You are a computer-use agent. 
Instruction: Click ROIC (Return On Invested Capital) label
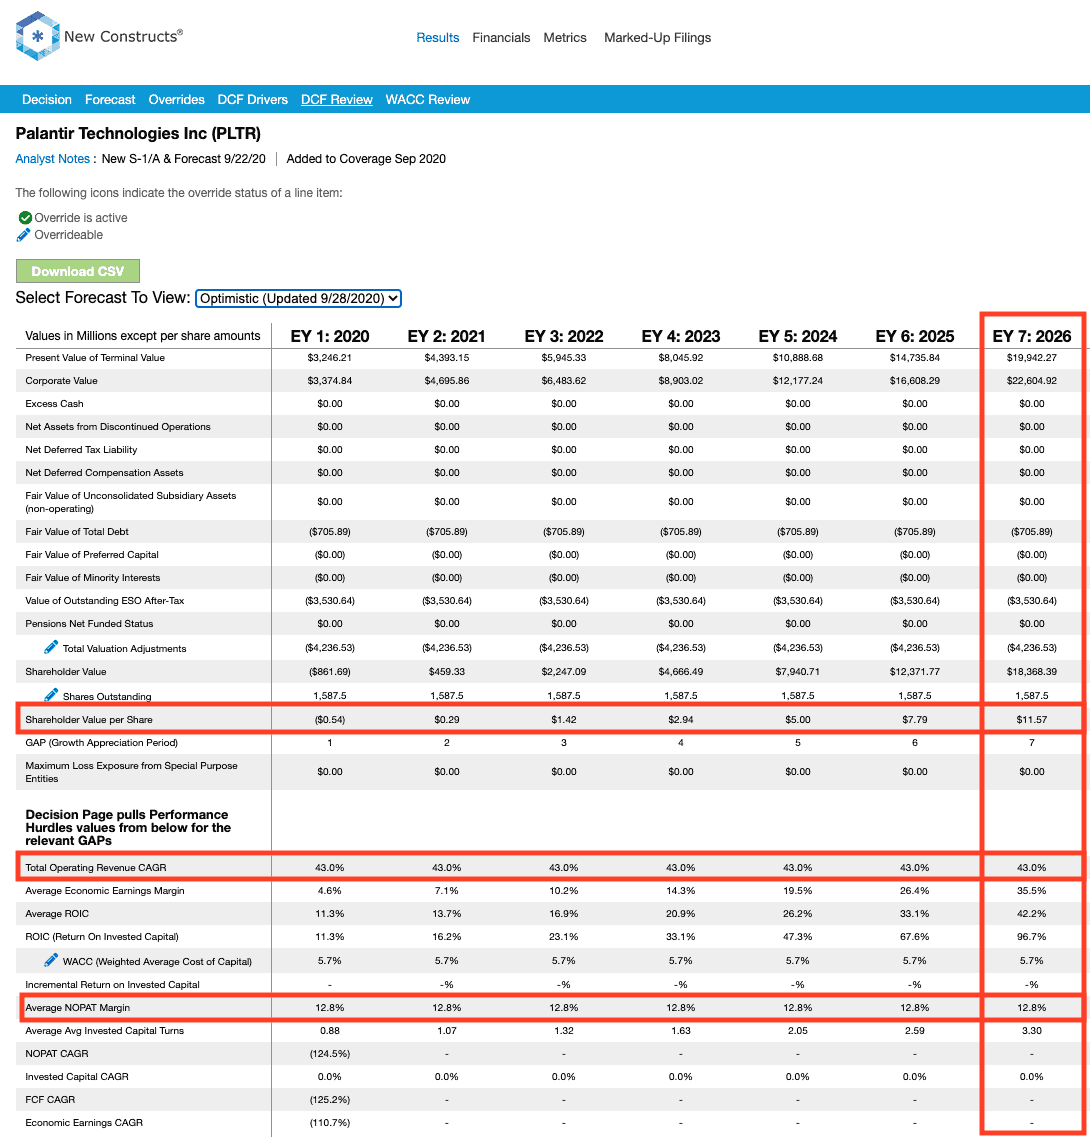102,937
